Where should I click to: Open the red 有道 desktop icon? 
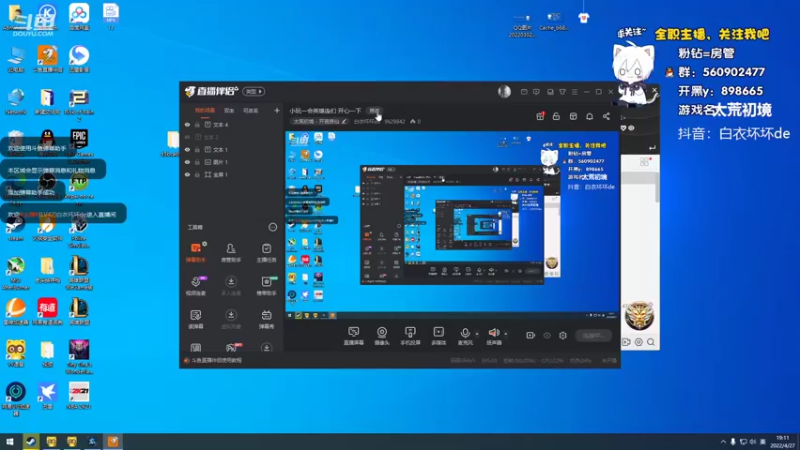click(47, 312)
